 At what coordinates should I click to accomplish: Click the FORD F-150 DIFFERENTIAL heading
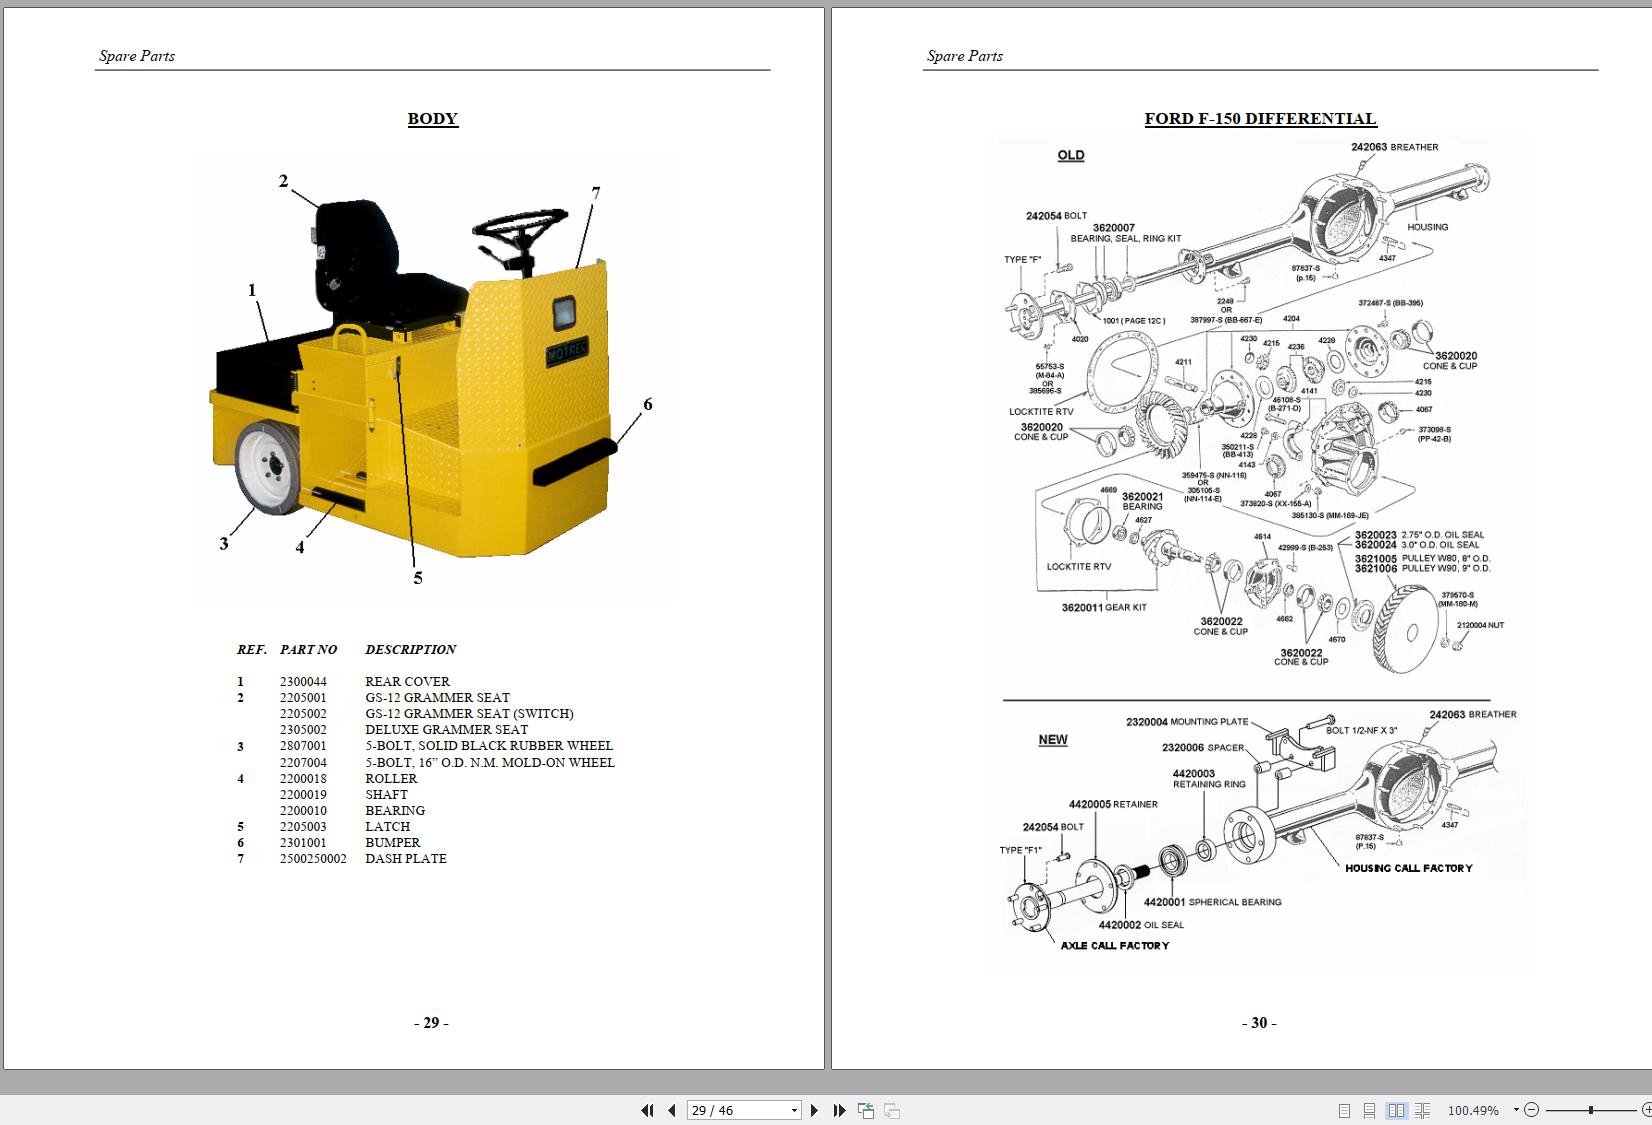(1260, 118)
